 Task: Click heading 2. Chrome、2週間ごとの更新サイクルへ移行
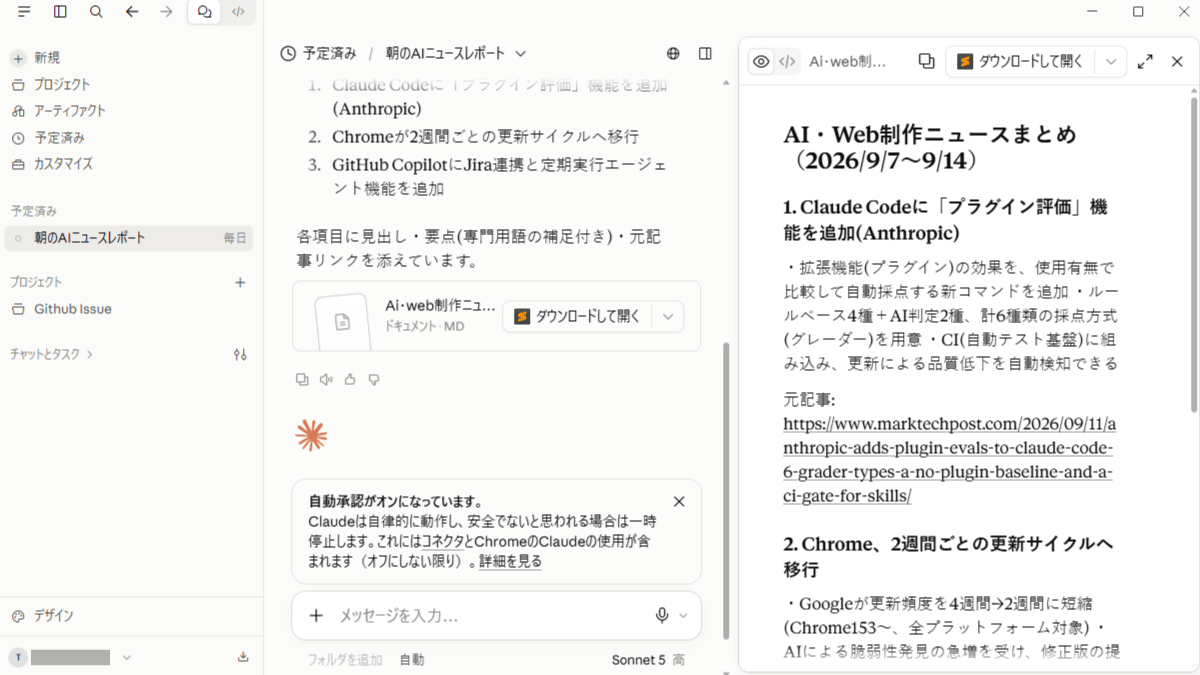[948, 557]
